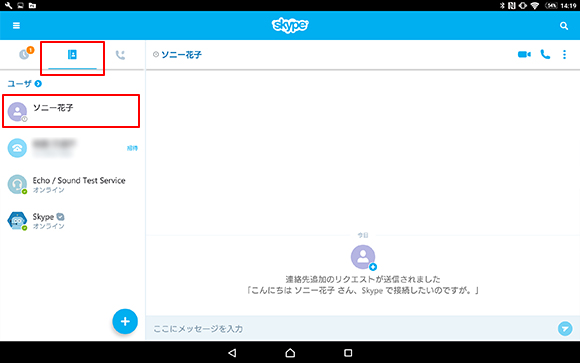580x363 pixels.
Task: Open Echo / Sound Test Service contact
Action: tap(71, 184)
